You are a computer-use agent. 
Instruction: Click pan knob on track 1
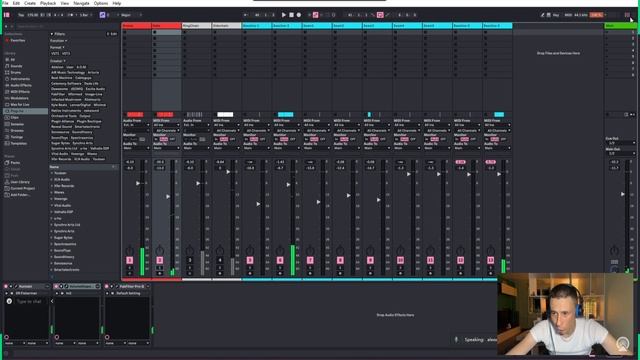(130, 250)
